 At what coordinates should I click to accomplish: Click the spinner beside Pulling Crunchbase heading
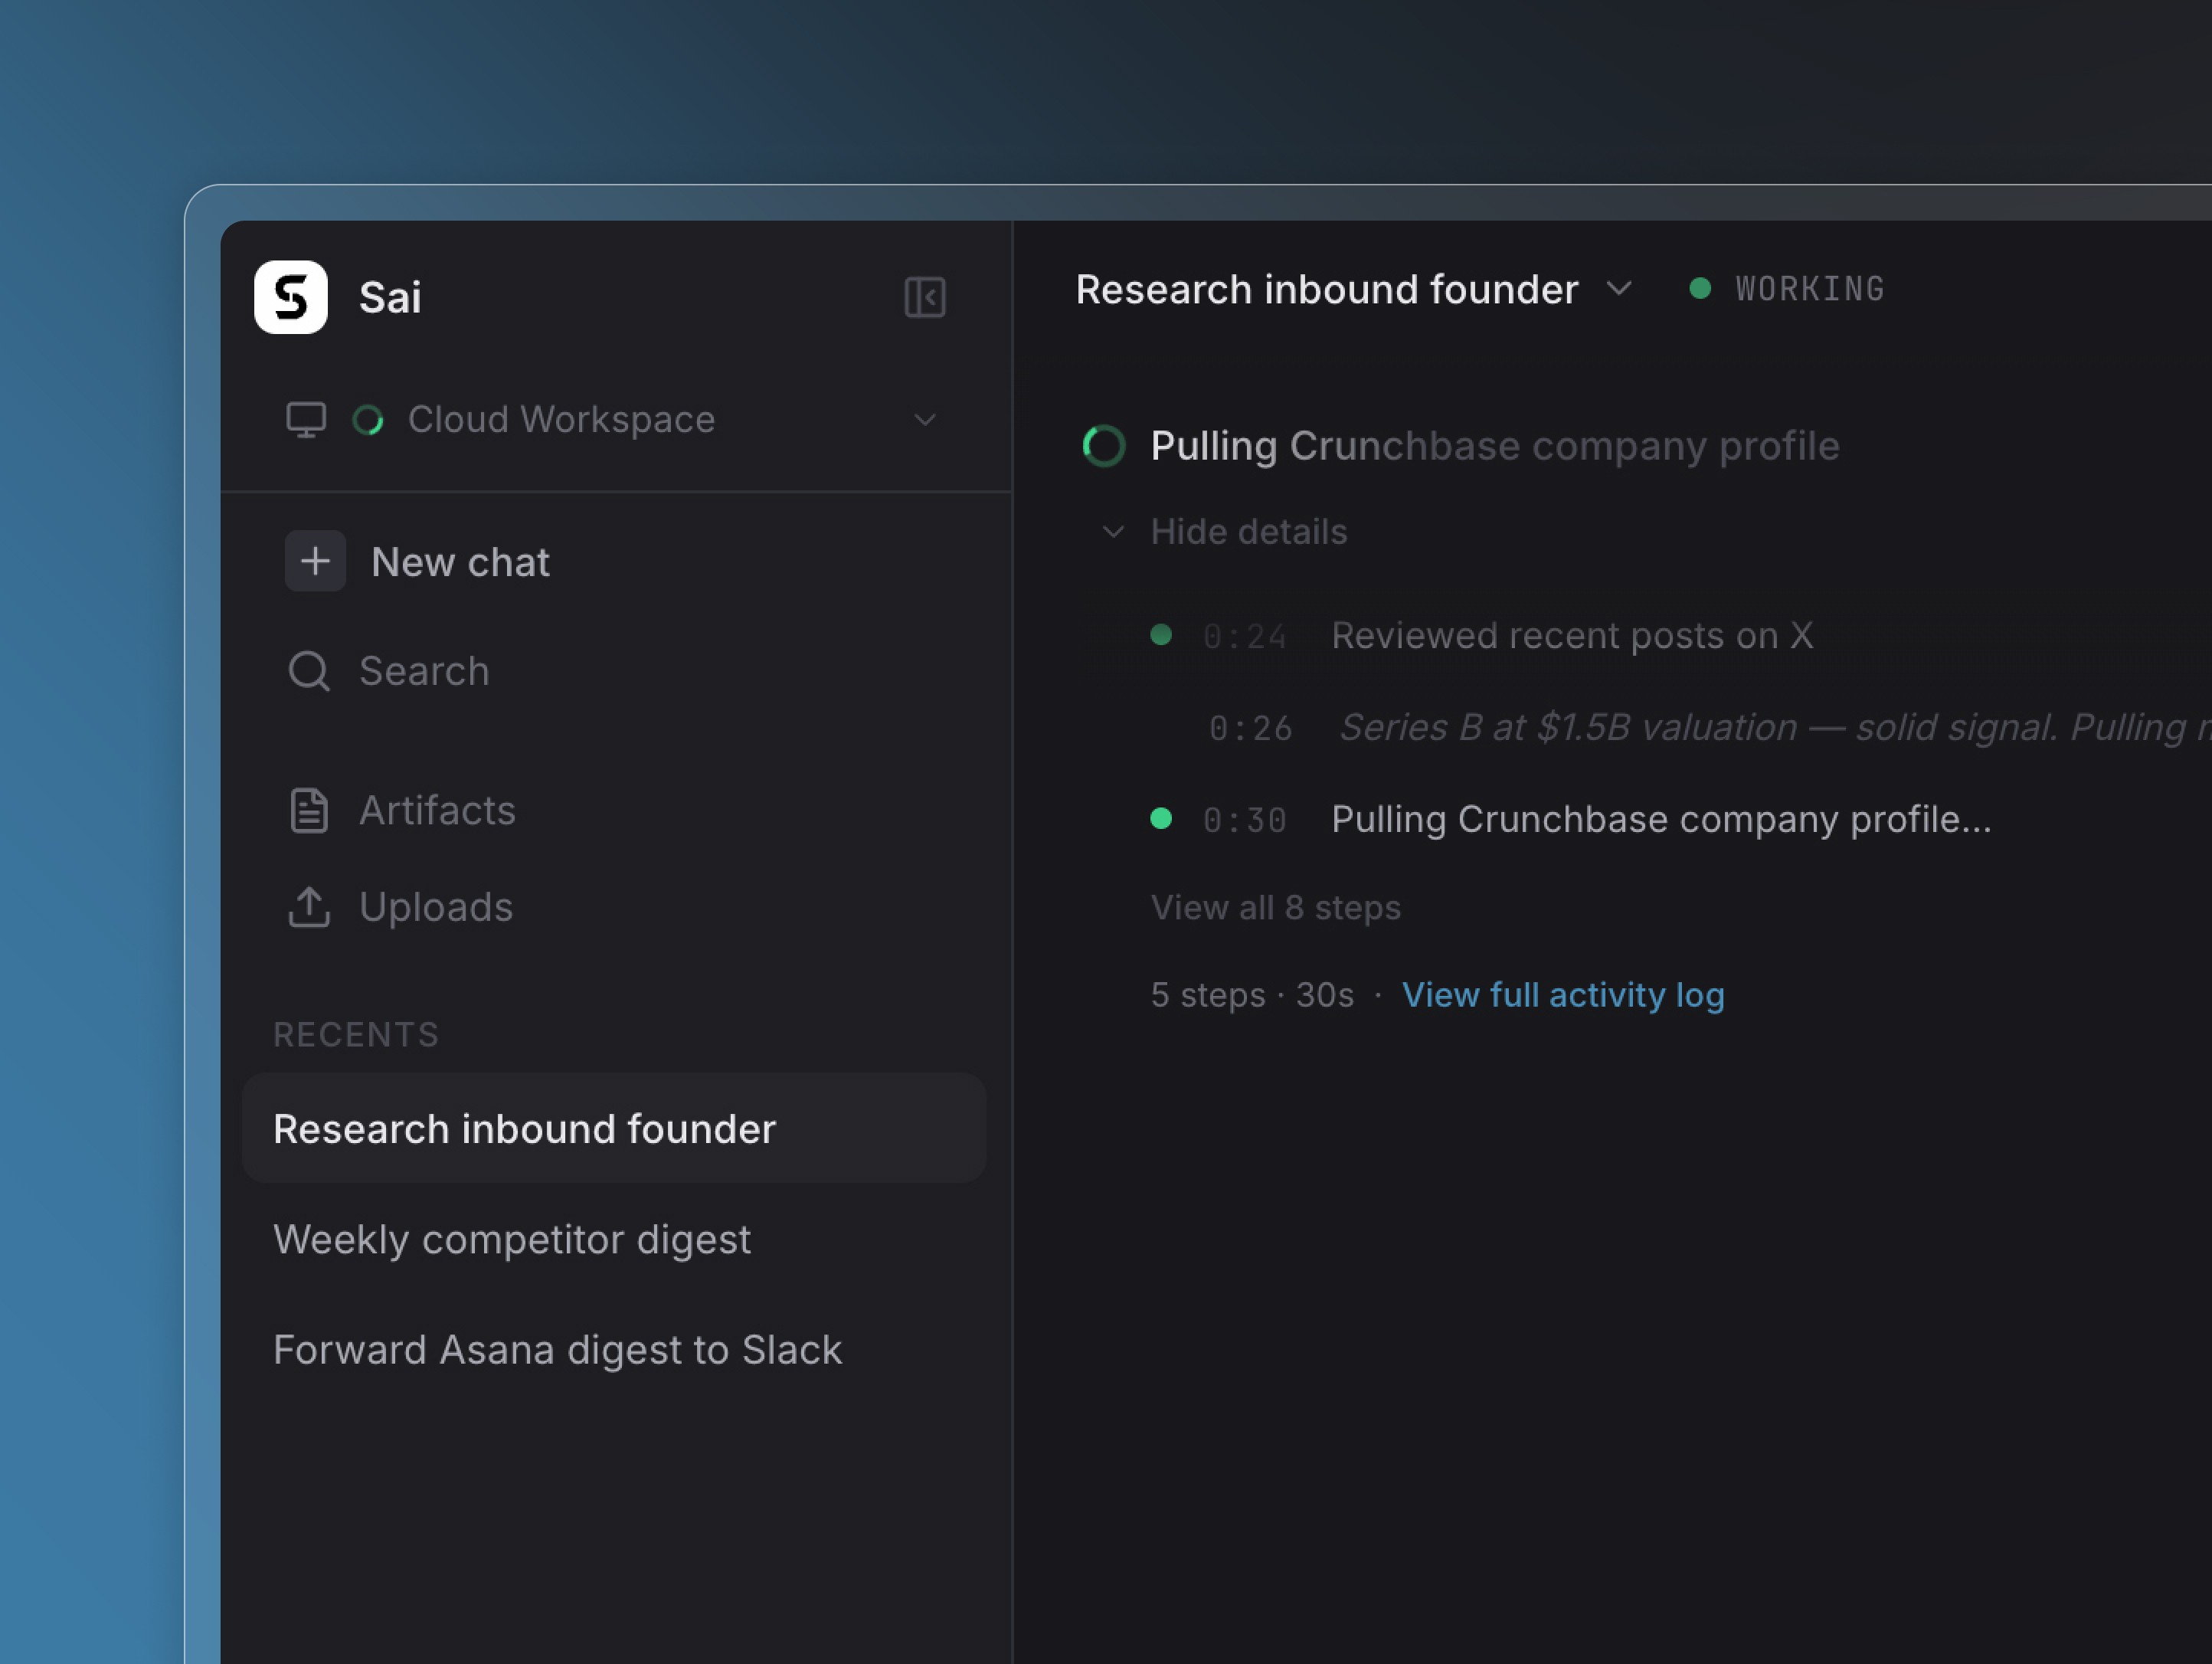[x=1104, y=446]
